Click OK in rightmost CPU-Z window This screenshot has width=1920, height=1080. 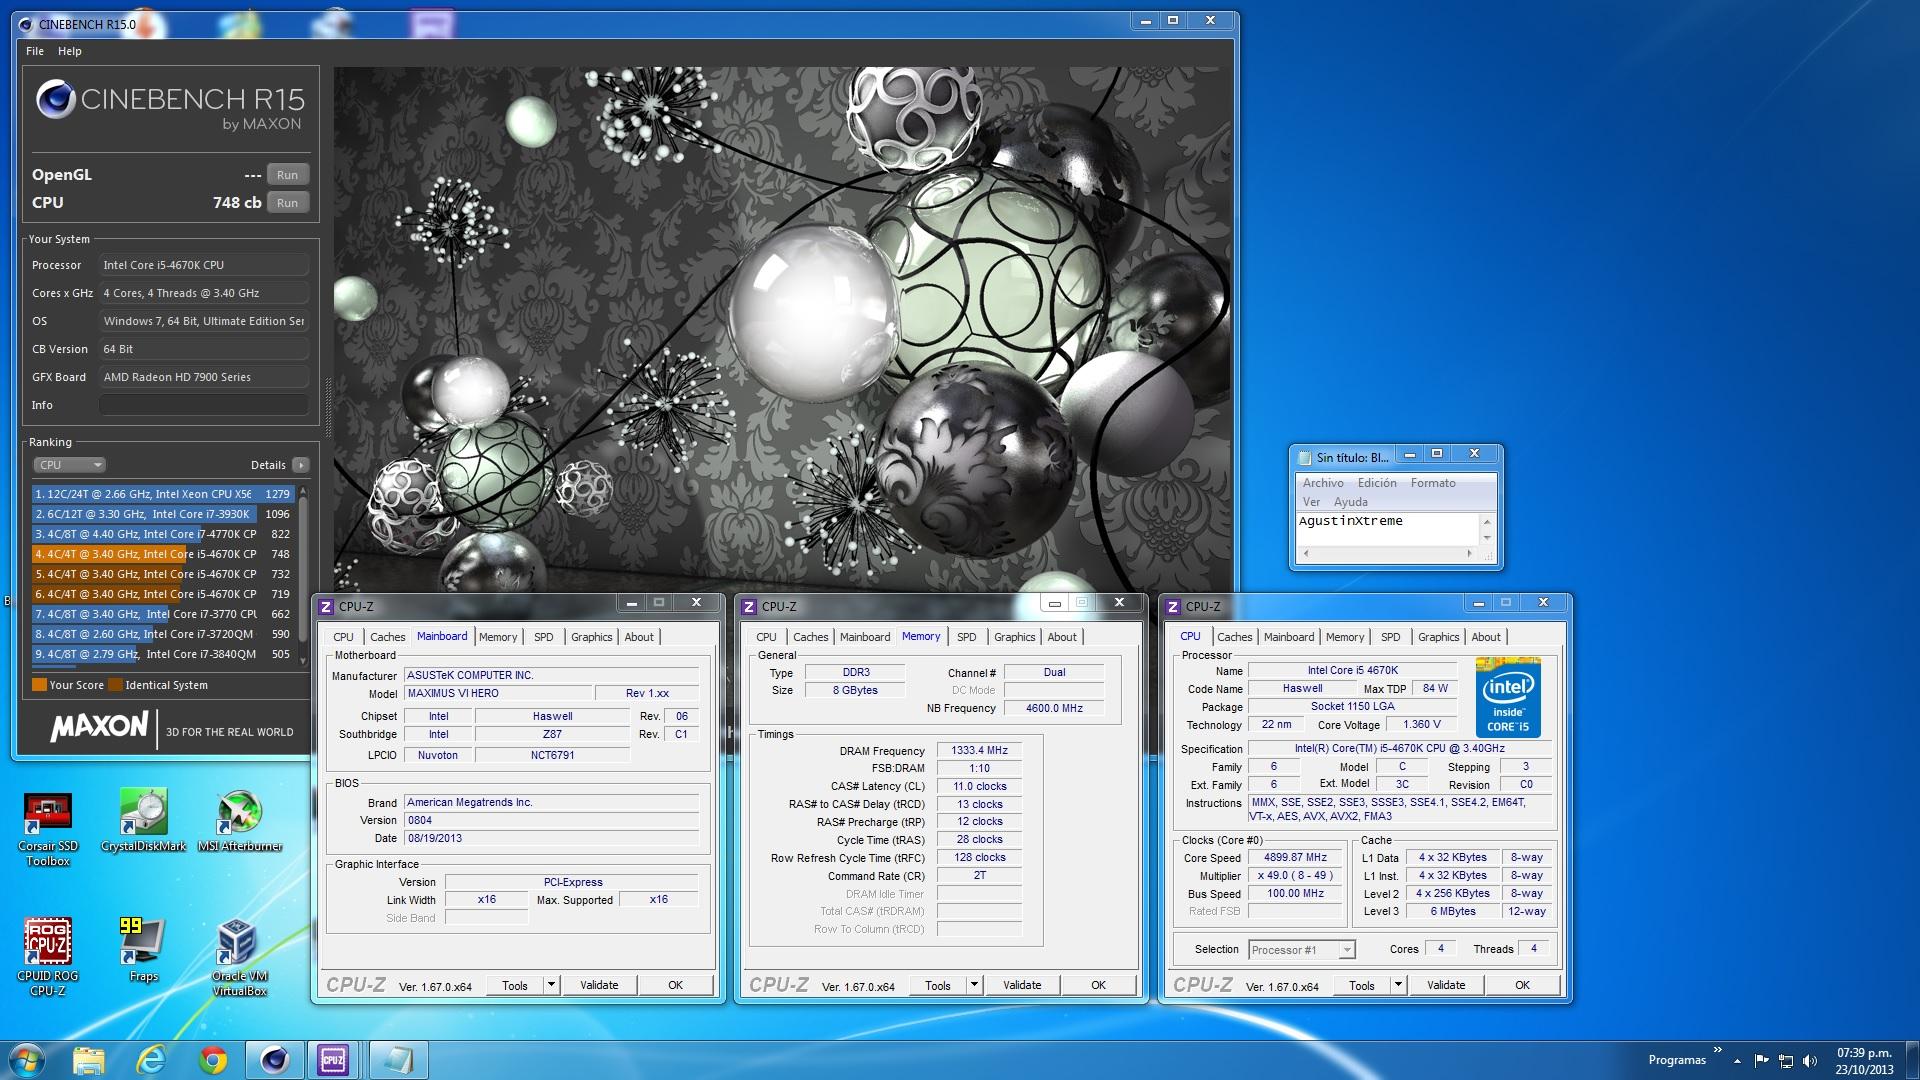point(1522,985)
